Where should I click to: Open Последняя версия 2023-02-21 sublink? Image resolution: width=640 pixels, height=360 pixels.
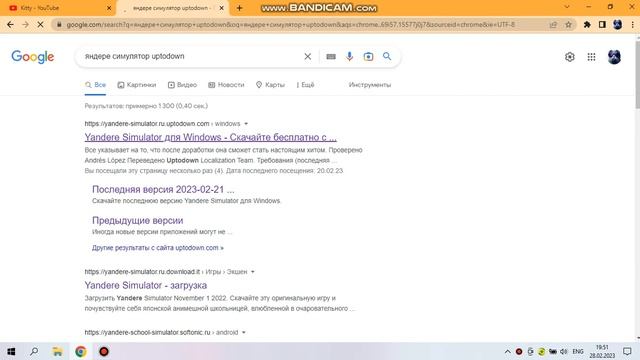click(x=163, y=189)
